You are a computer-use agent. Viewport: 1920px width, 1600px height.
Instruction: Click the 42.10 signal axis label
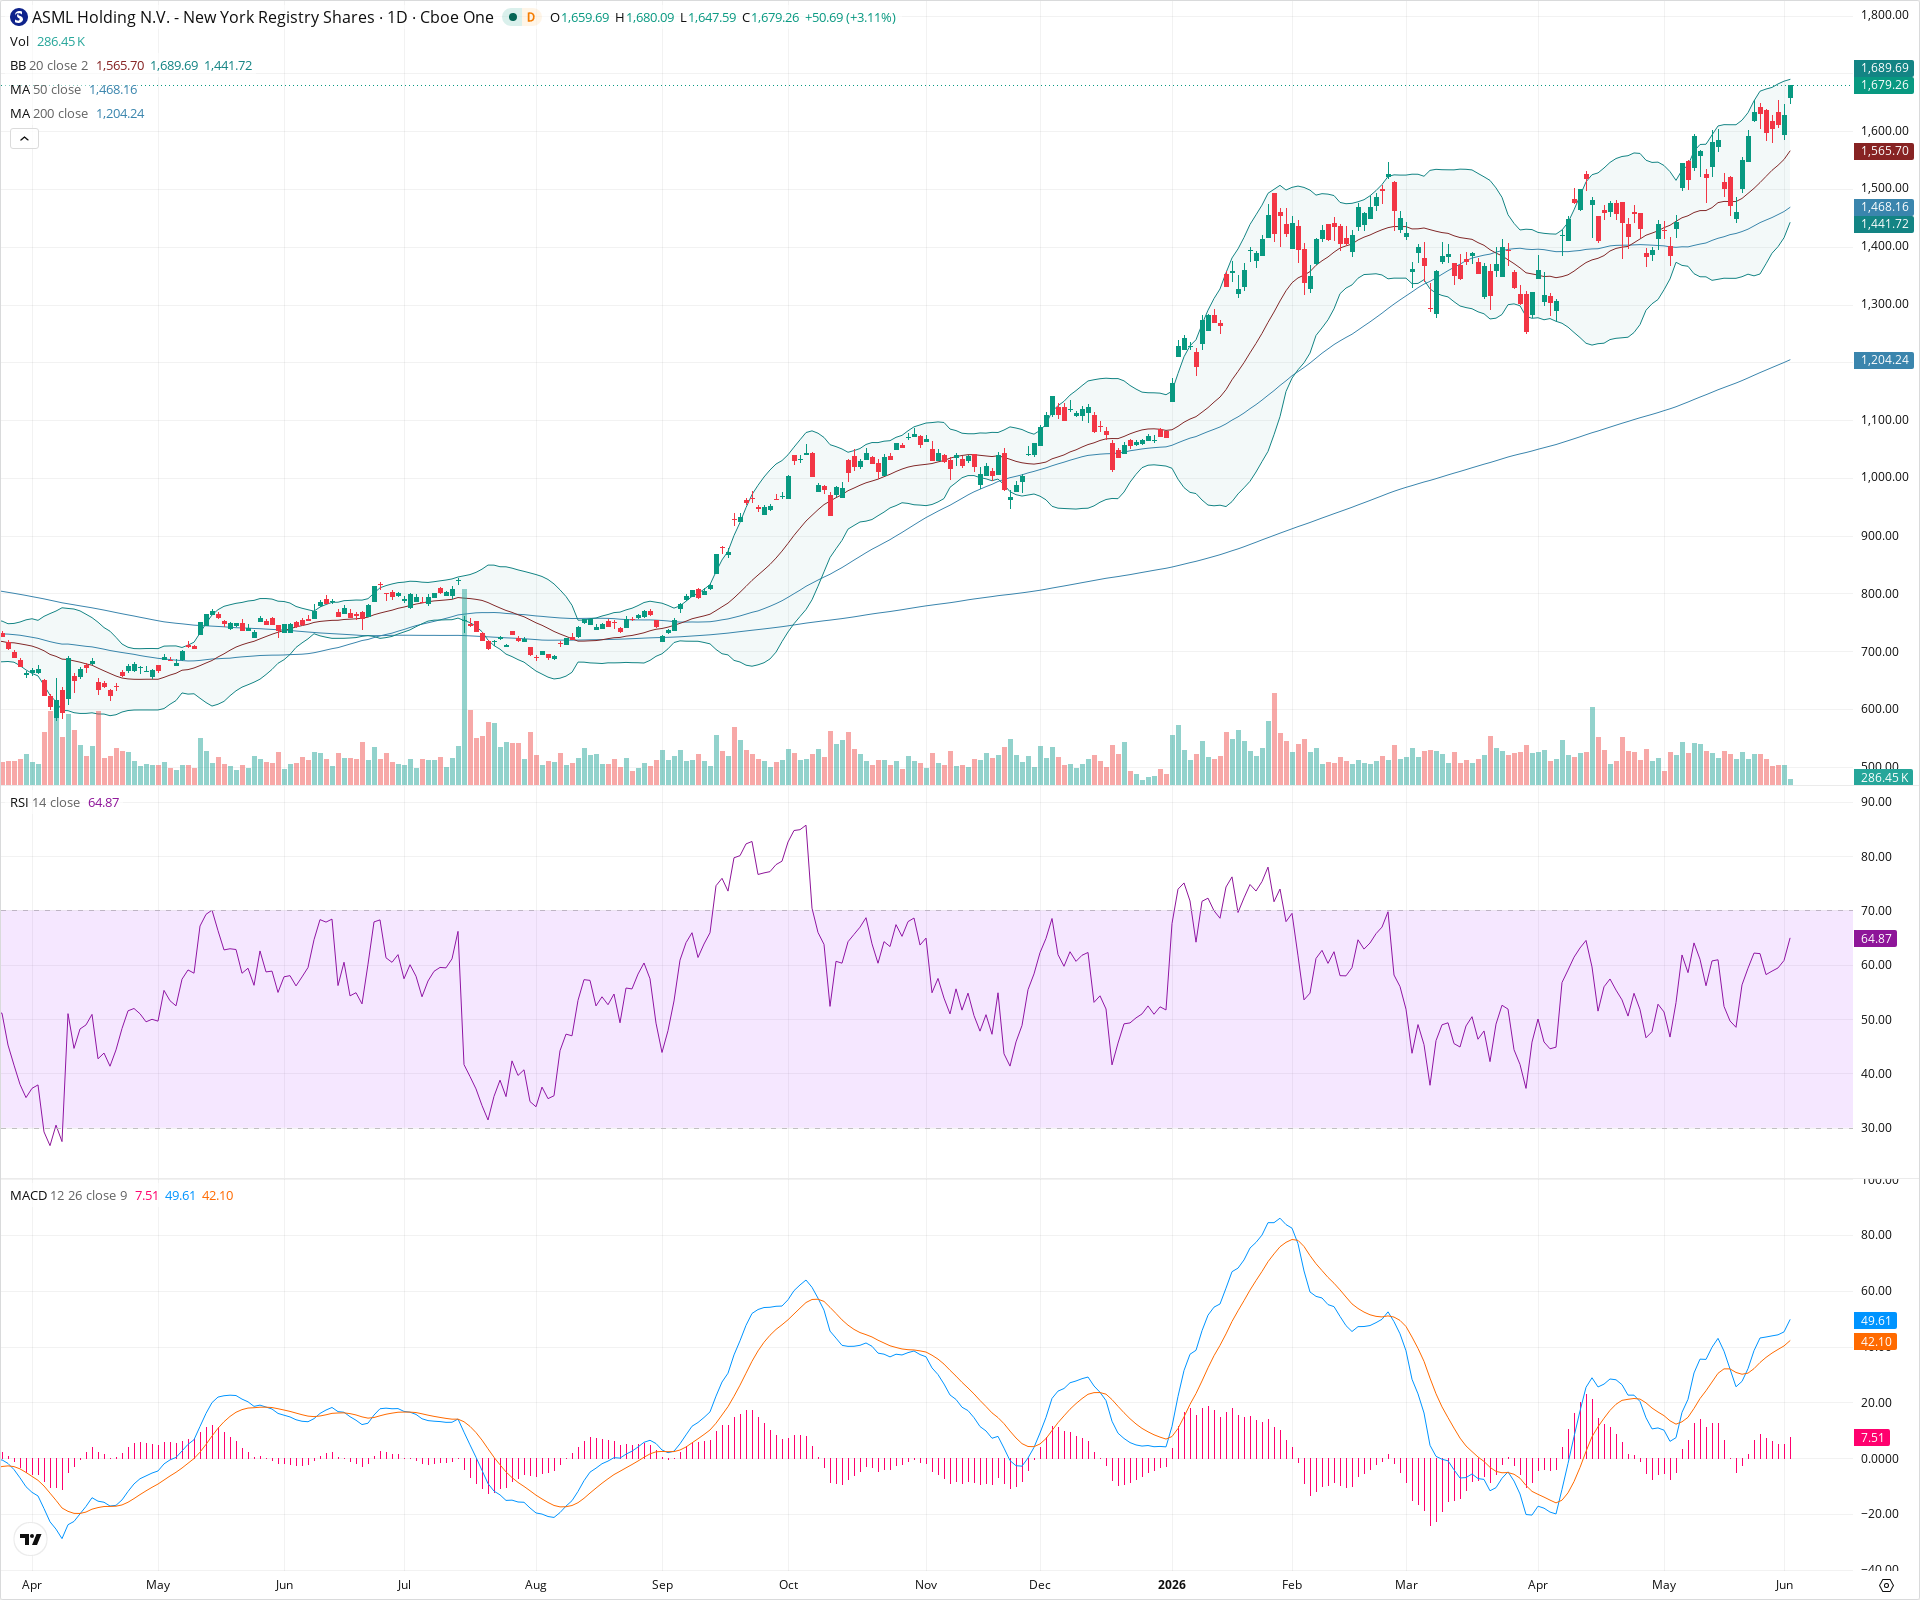point(1876,1342)
